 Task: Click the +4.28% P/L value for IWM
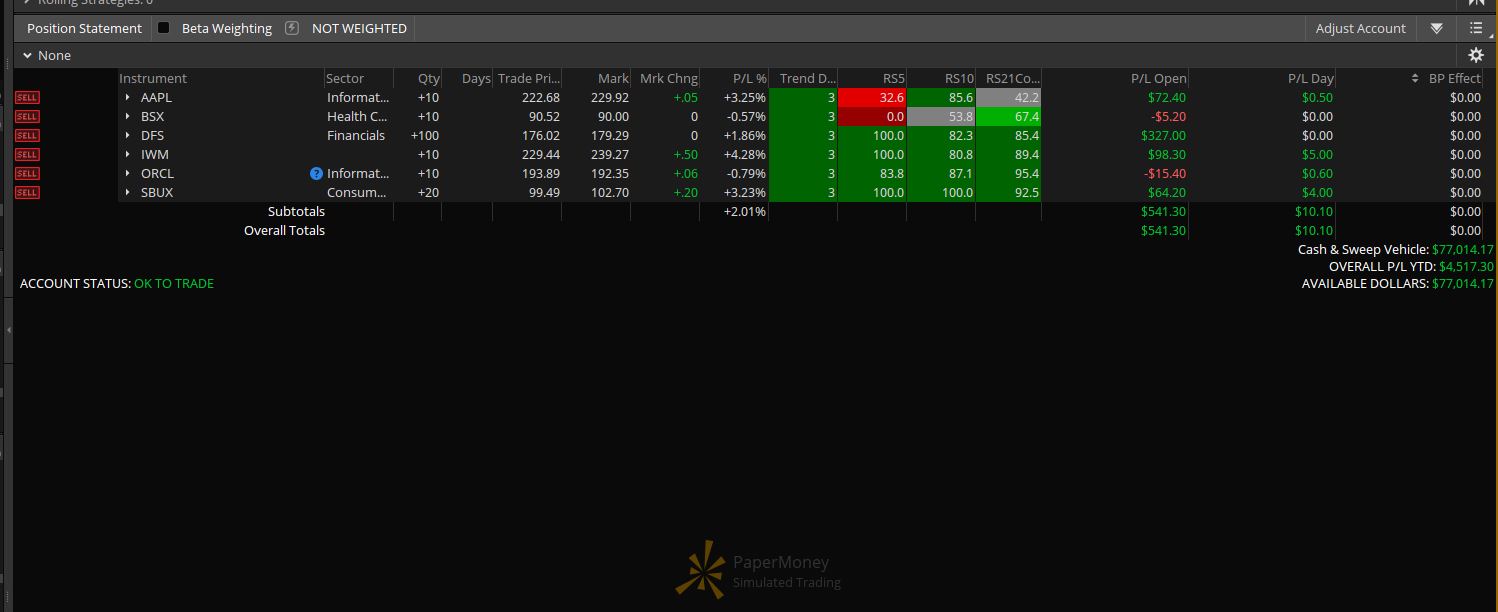click(x=745, y=155)
